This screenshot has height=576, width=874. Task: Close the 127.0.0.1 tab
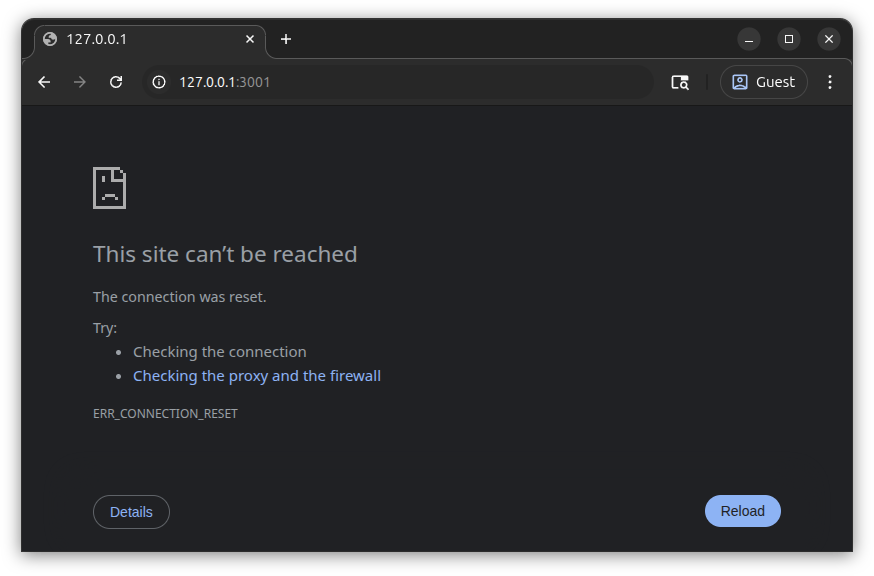pos(250,39)
